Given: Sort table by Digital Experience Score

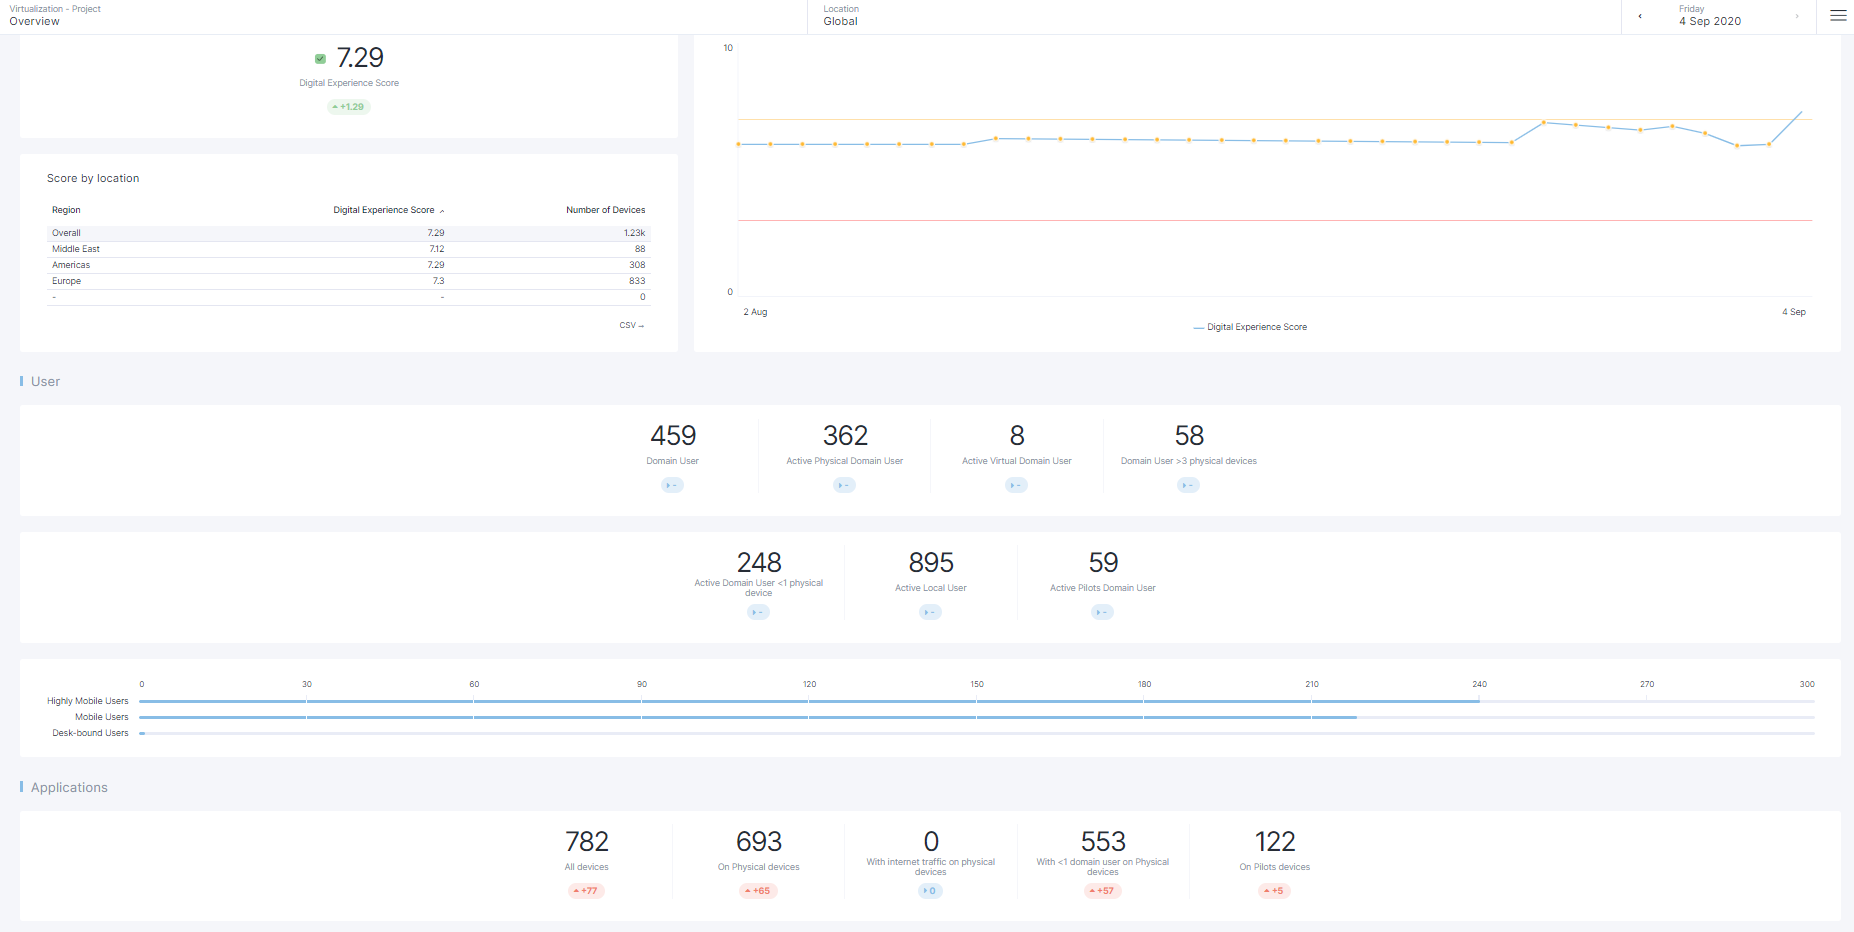Looking at the screenshot, I should [x=384, y=210].
